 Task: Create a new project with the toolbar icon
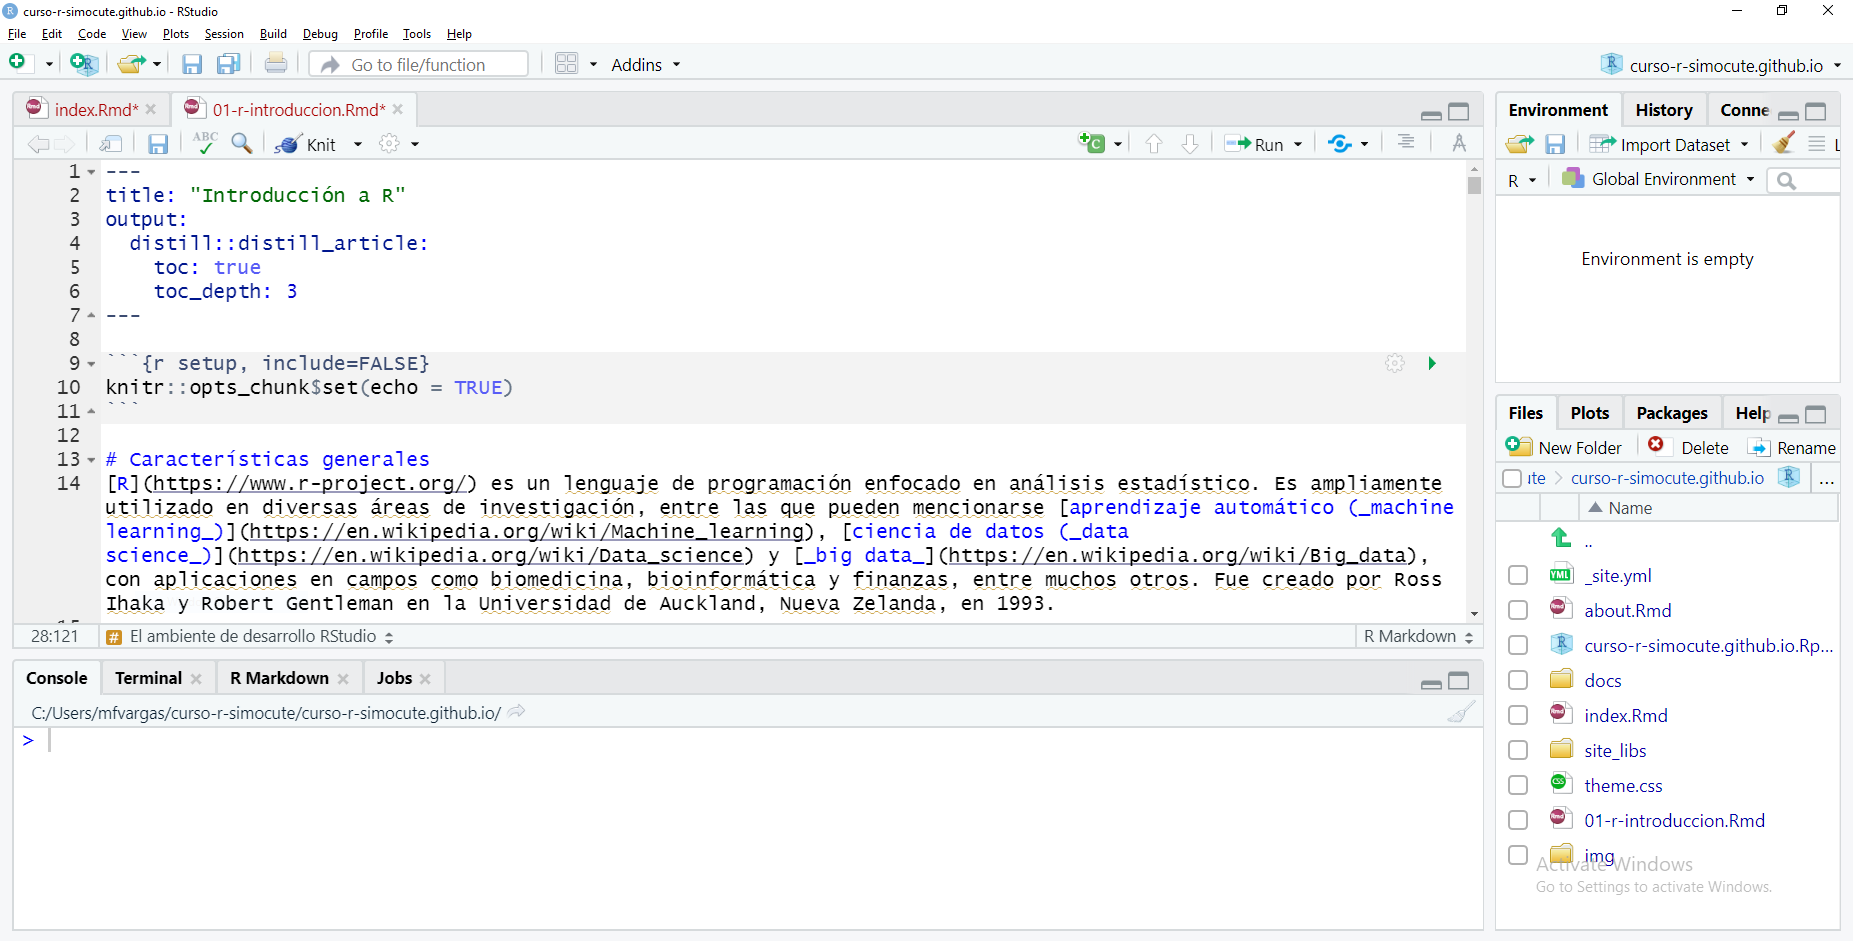pyautogui.click(x=84, y=64)
